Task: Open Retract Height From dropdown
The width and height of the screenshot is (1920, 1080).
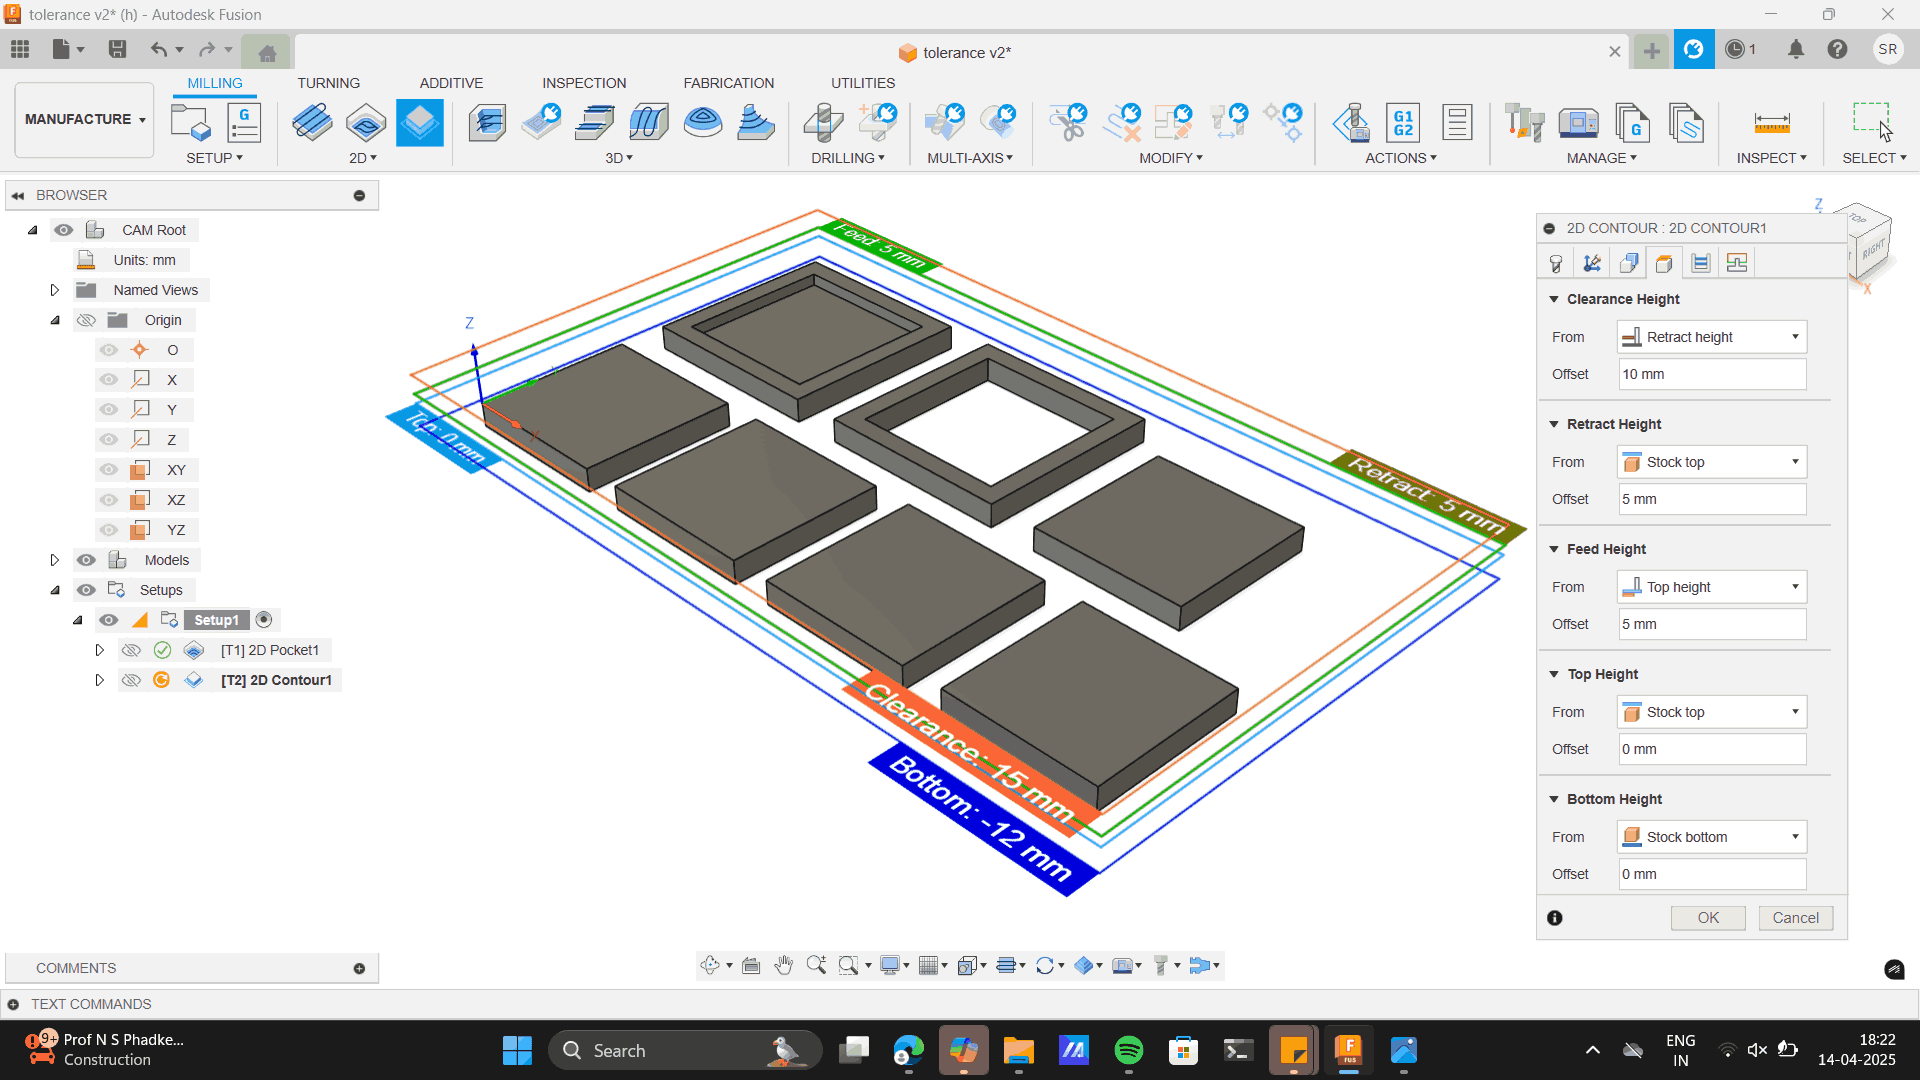Action: click(x=1712, y=462)
